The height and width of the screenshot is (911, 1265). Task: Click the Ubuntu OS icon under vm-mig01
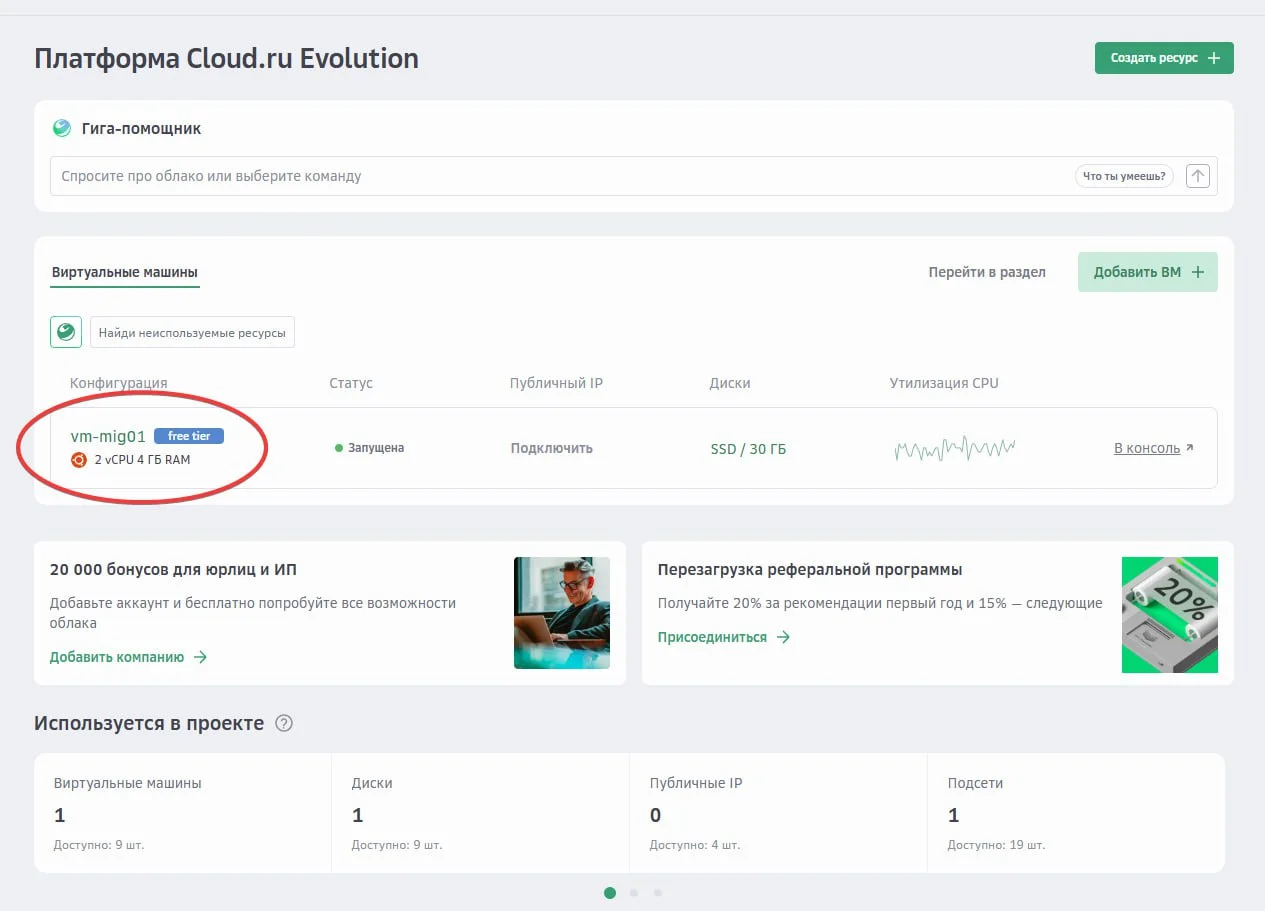coord(78,460)
